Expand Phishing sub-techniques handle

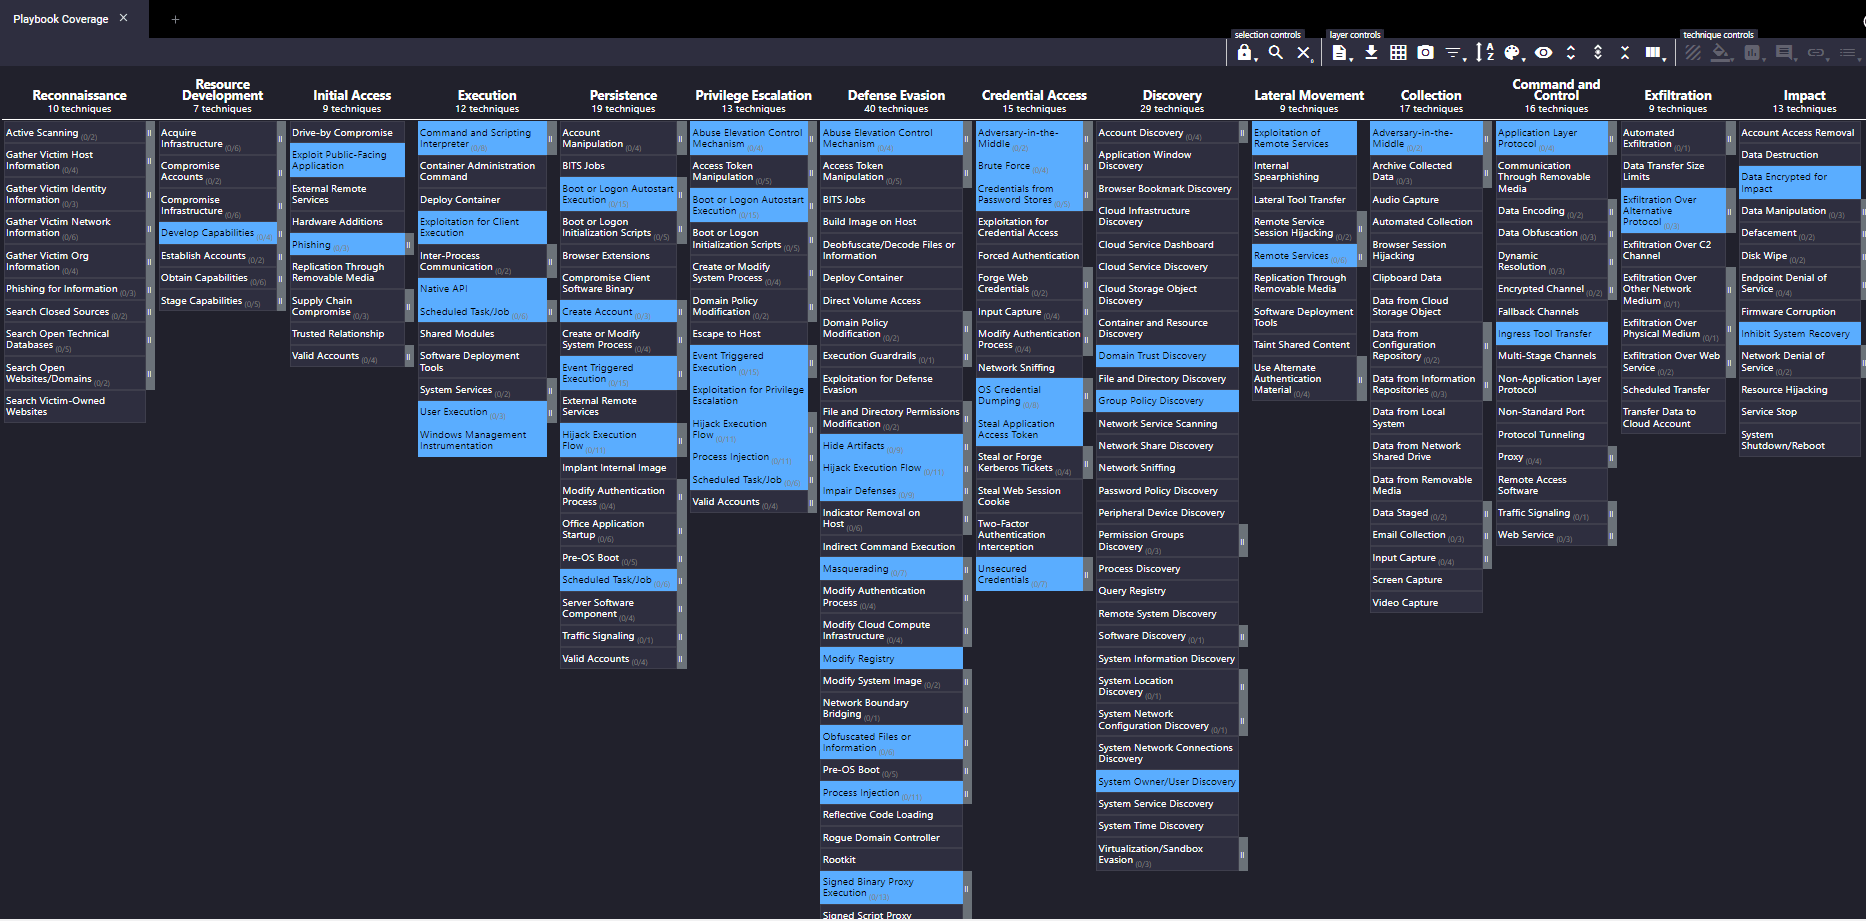(x=408, y=245)
